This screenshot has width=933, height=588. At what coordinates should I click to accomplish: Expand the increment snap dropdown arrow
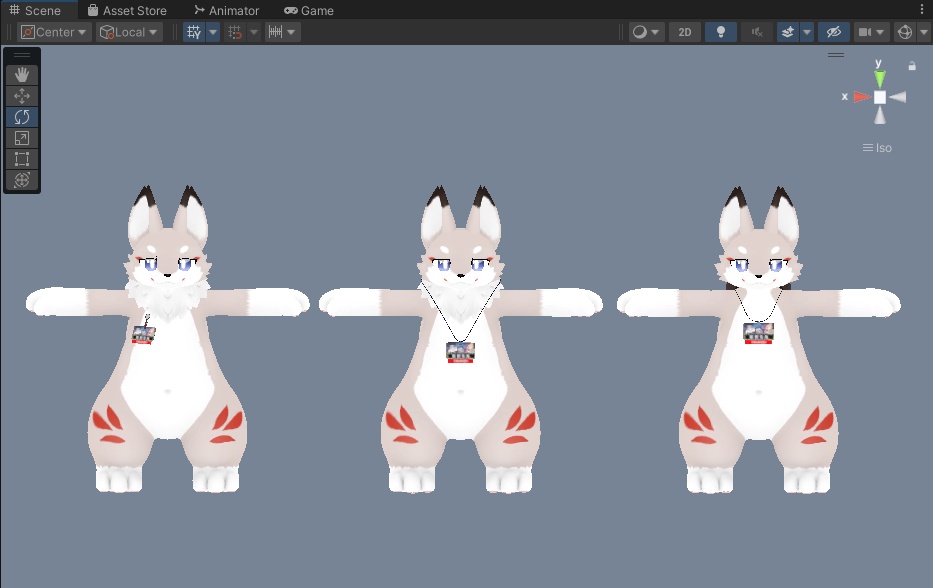(x=292, y=32)
